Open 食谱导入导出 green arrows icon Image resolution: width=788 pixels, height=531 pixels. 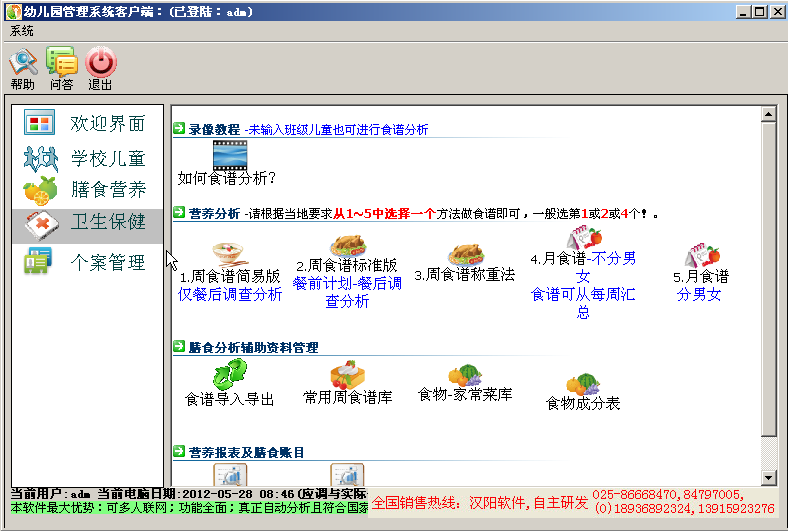click(230, 374)
